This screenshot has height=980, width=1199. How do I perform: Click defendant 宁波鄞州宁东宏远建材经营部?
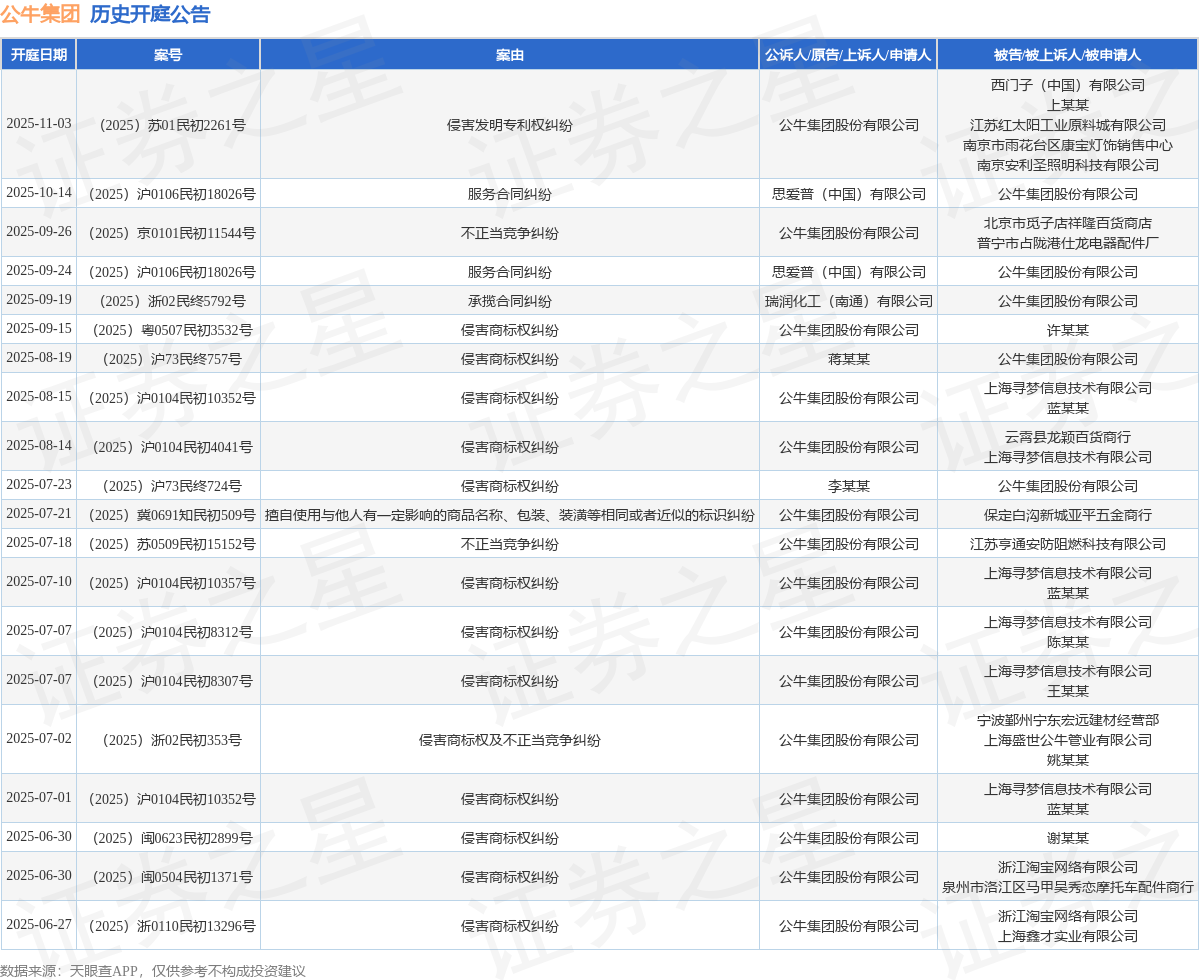pos(1067,720)
